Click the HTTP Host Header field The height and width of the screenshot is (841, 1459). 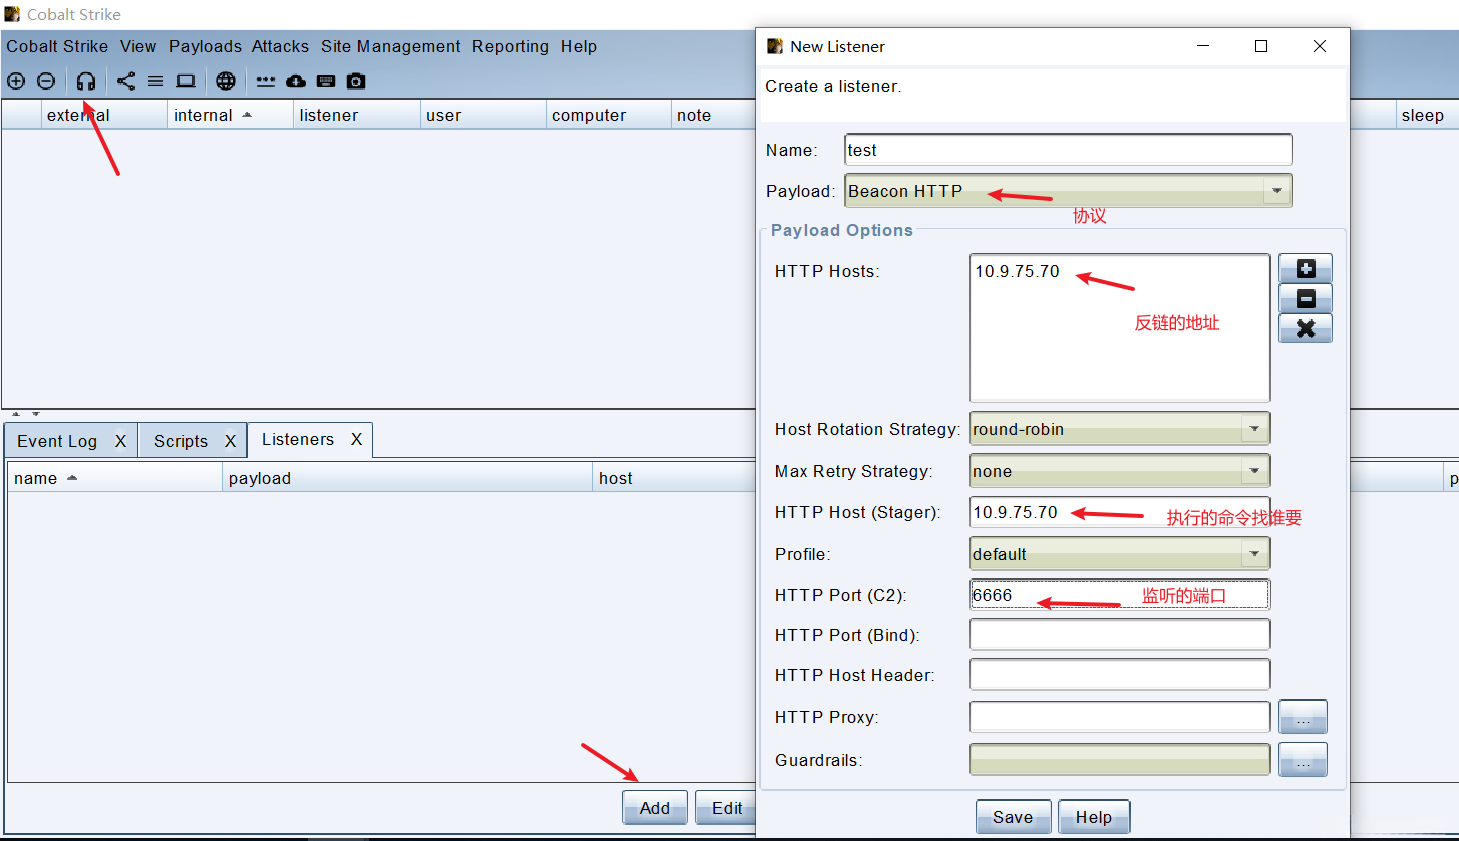click(x=1120, y=675)
